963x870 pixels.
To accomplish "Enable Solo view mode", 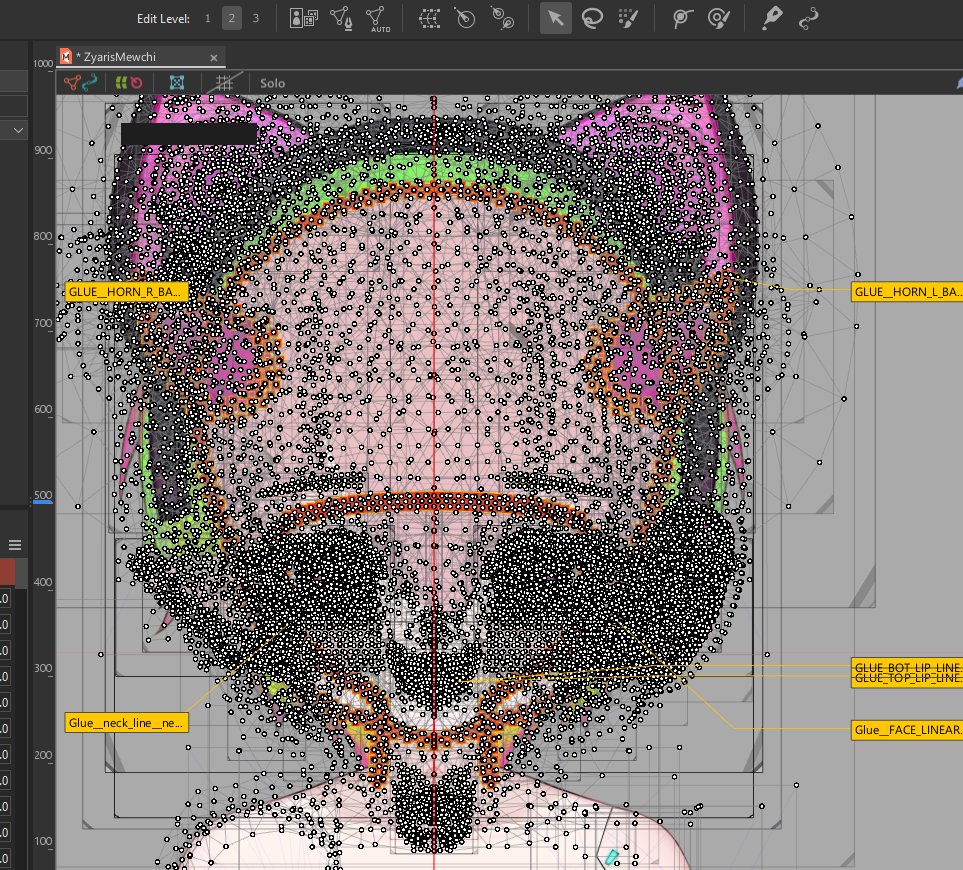I will [272, 84].
